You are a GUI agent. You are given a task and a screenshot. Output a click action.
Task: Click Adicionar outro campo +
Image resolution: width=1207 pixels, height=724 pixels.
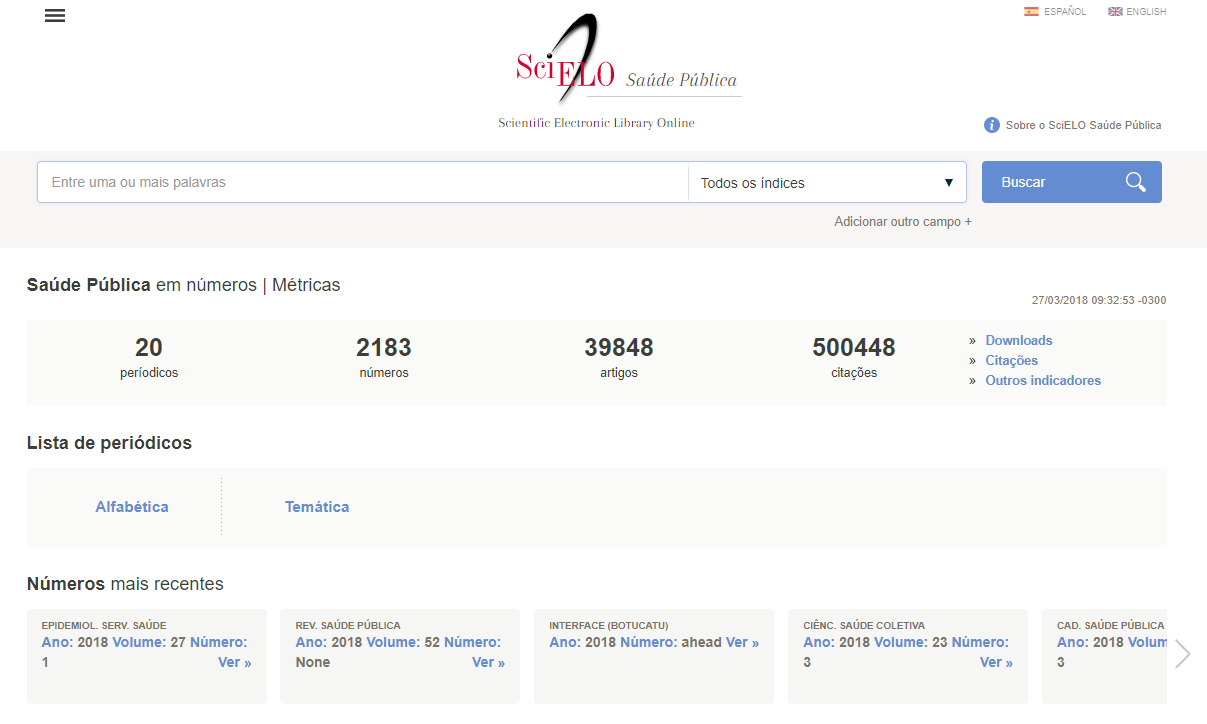click(x=903, y=222)
